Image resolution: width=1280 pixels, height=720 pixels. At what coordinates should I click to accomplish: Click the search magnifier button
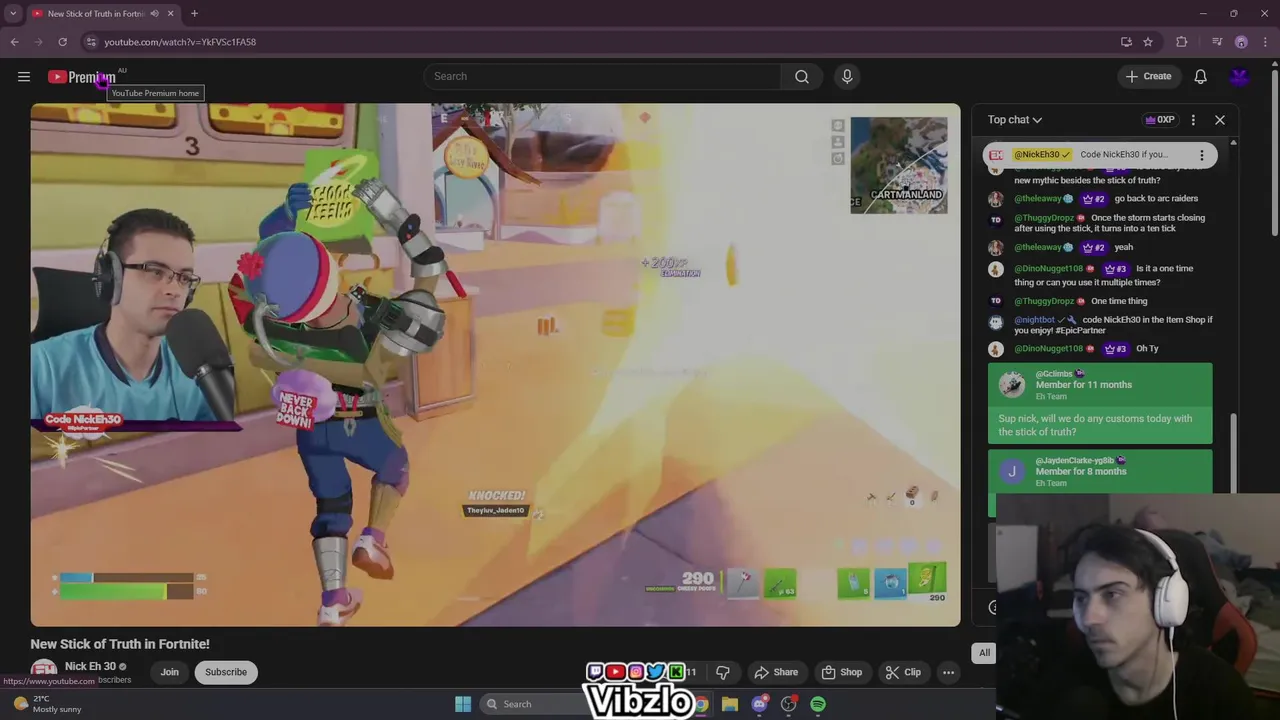click(x=802, y=77)
